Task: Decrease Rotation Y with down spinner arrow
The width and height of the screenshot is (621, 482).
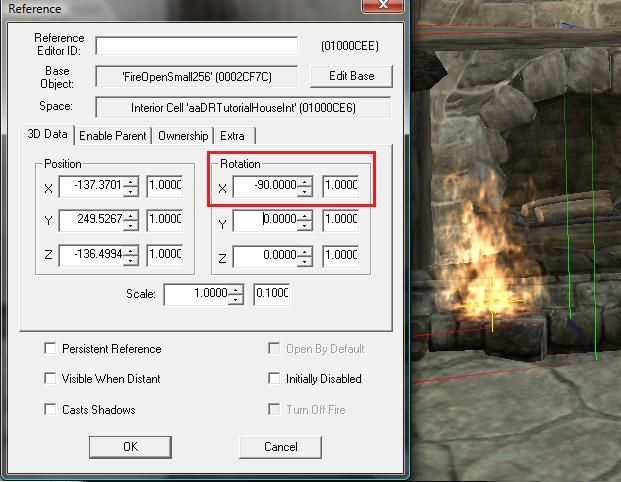Action: click(x=304, y=226)
